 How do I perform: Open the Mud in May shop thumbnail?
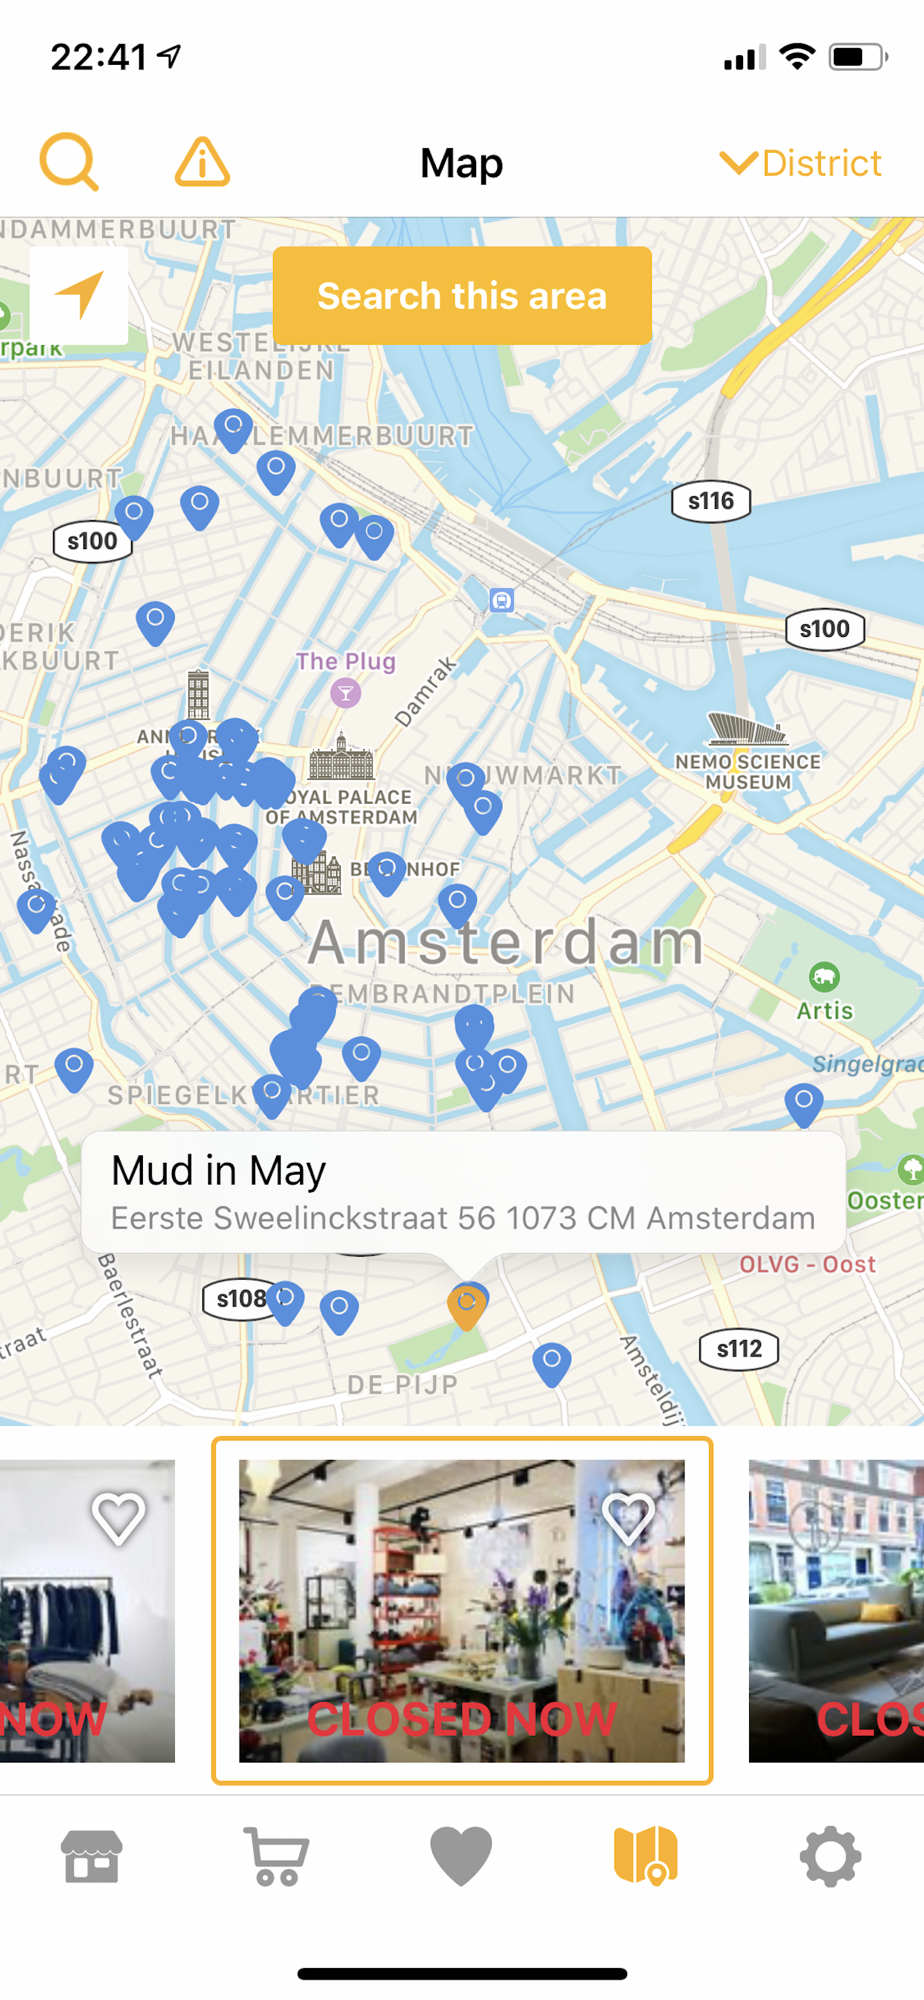tap(462, 1611)
